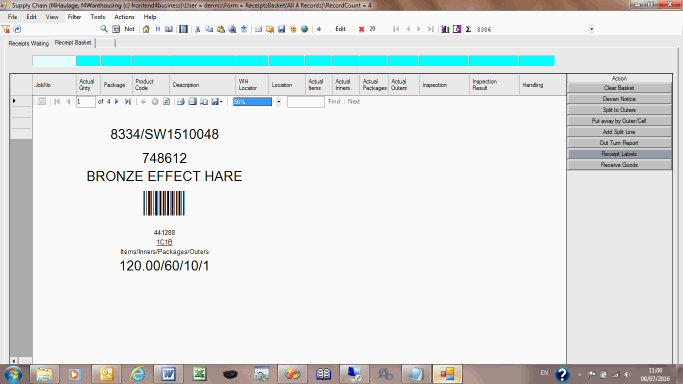Click the bar chart icon in toolbar
The height and width of the screenshot is (384, 683).
tap(445, 29)
